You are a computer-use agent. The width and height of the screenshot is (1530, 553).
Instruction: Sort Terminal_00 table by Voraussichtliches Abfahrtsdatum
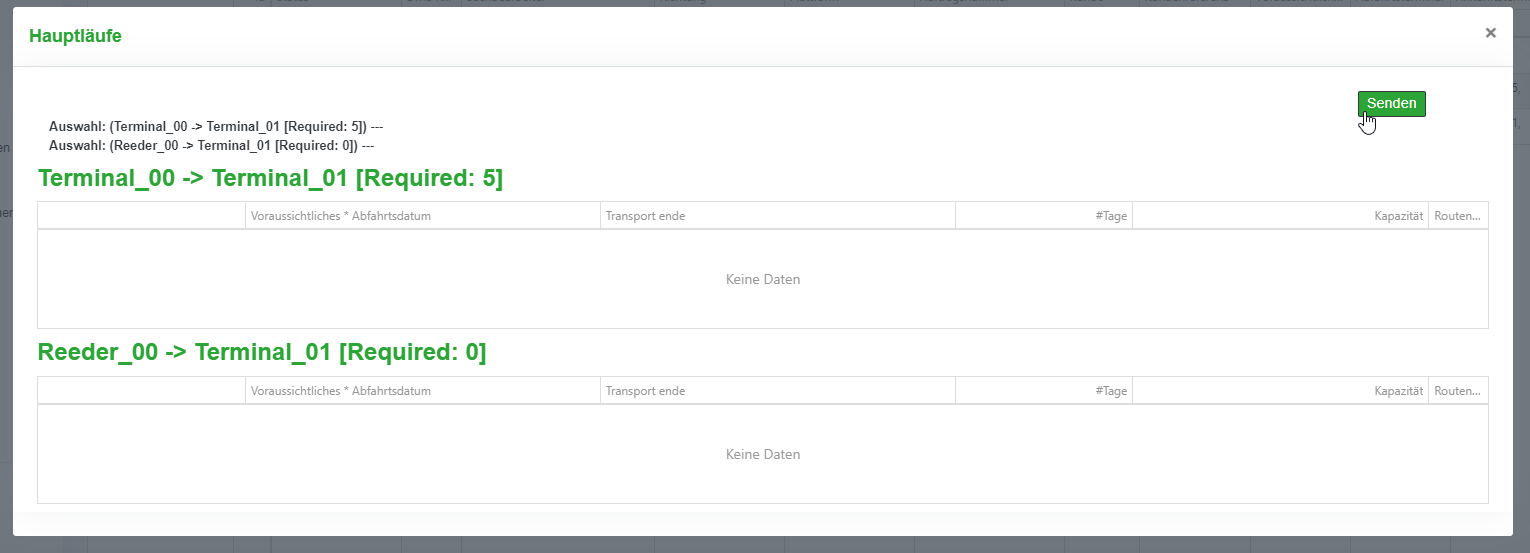tap(341, 216)
